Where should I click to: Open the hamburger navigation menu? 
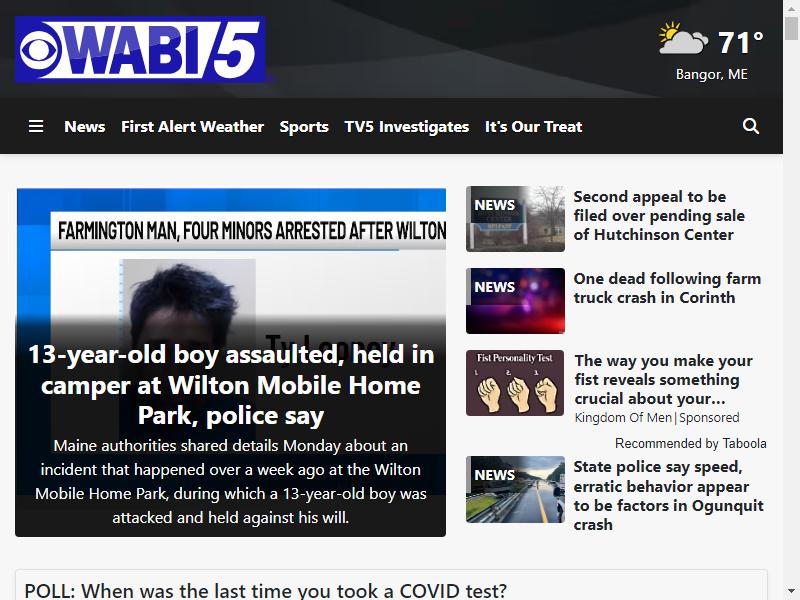tap(36, 126)
